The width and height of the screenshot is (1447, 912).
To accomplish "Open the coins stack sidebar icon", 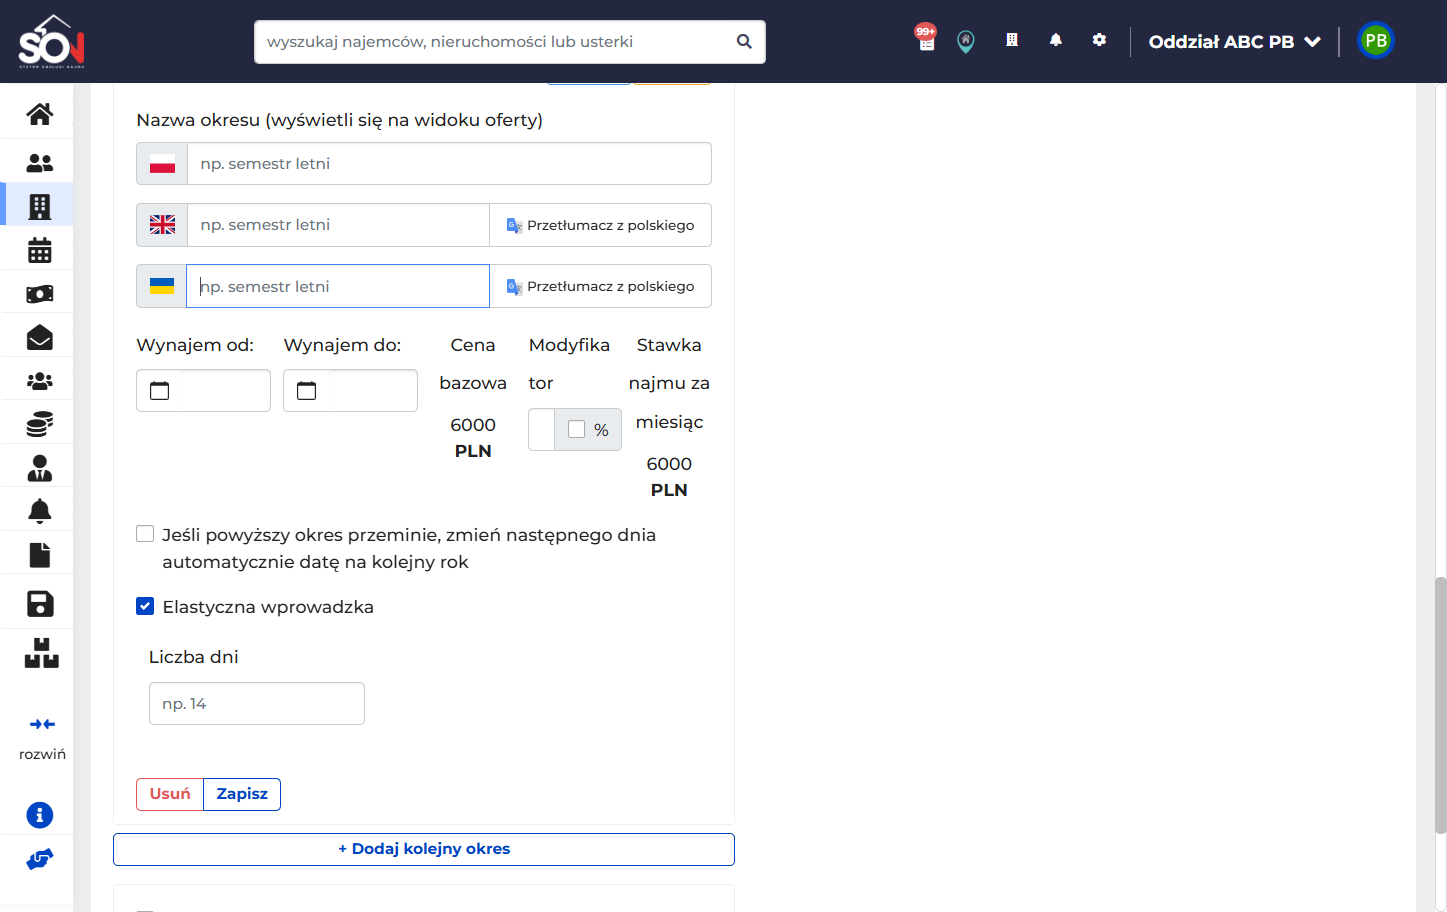I will (x=40, y=424).
